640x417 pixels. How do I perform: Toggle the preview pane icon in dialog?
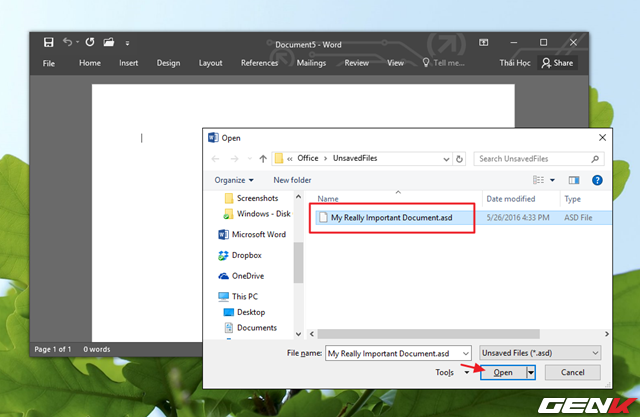(574, 180)
